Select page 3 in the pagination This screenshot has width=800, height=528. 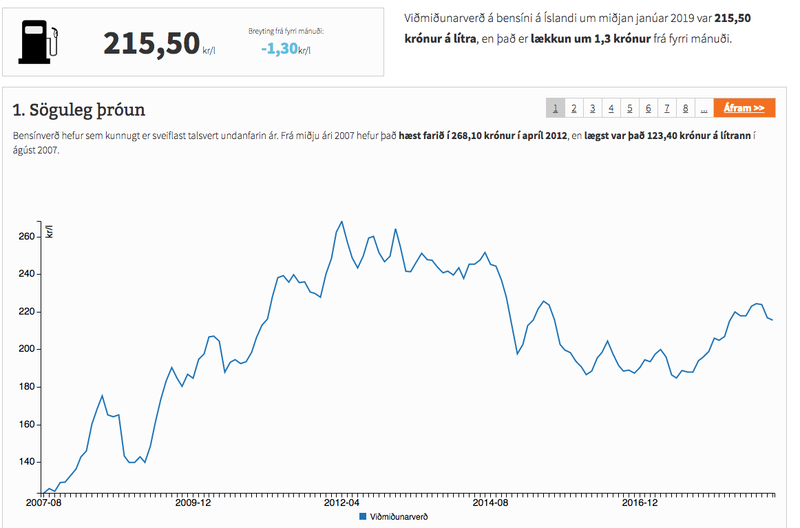tap(593, 108)
